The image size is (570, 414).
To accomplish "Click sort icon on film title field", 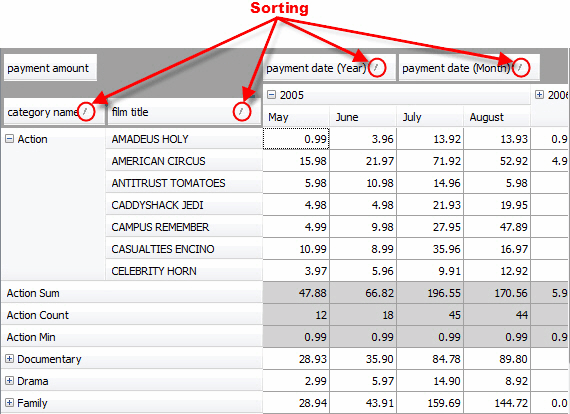I will (241, 112).
